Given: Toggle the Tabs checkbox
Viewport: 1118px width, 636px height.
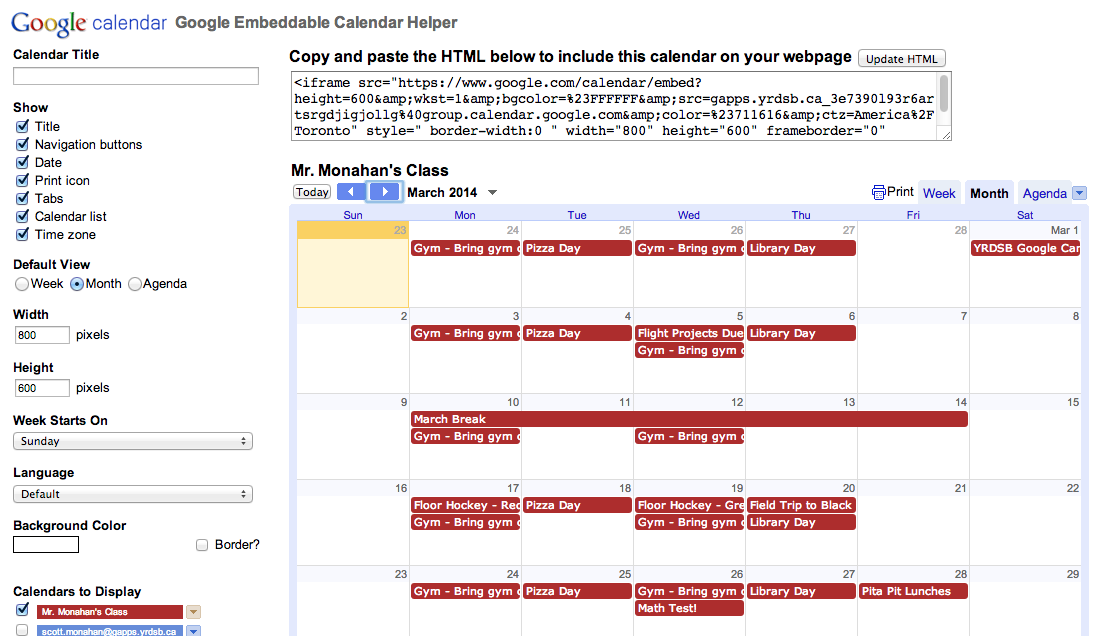Looking at the screenshot, I should tap(22, 198).
